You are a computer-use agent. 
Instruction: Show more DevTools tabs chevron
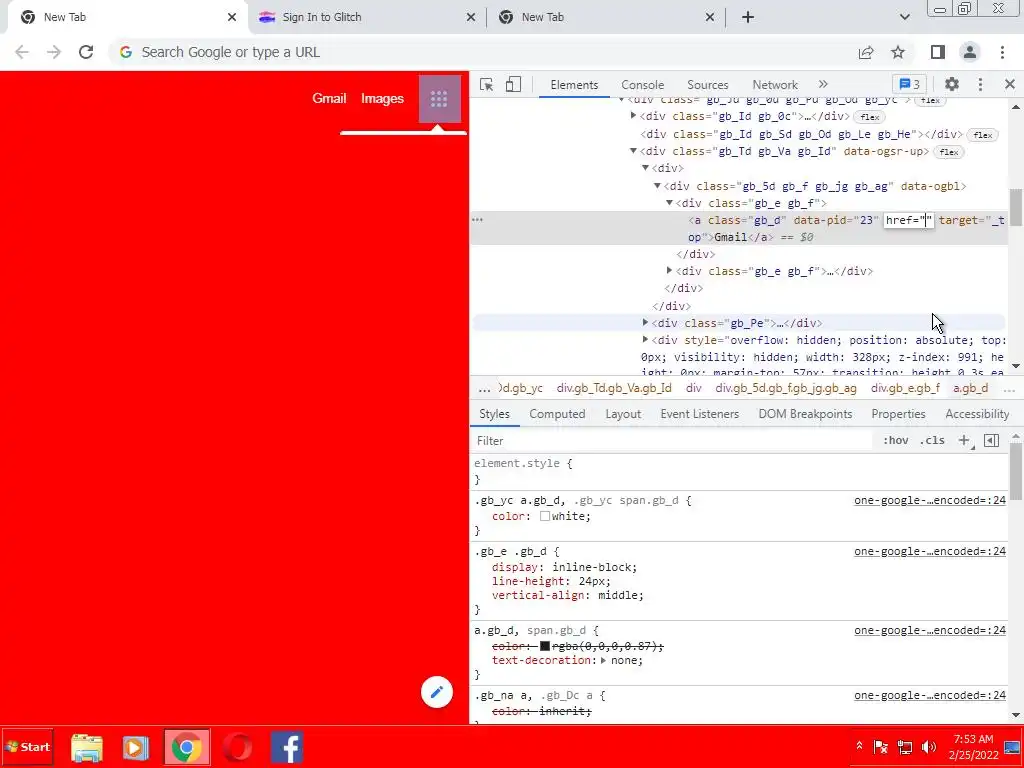click(x=823, y=84)
